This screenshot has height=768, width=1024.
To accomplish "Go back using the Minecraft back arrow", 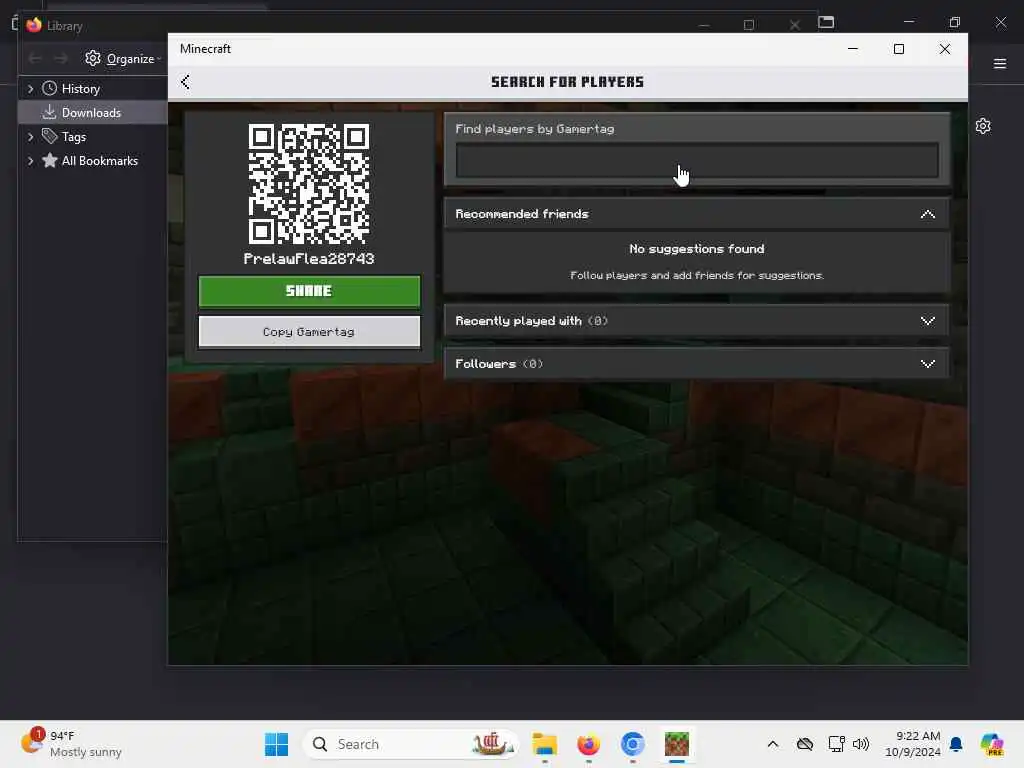I will (x=185, y=82).
